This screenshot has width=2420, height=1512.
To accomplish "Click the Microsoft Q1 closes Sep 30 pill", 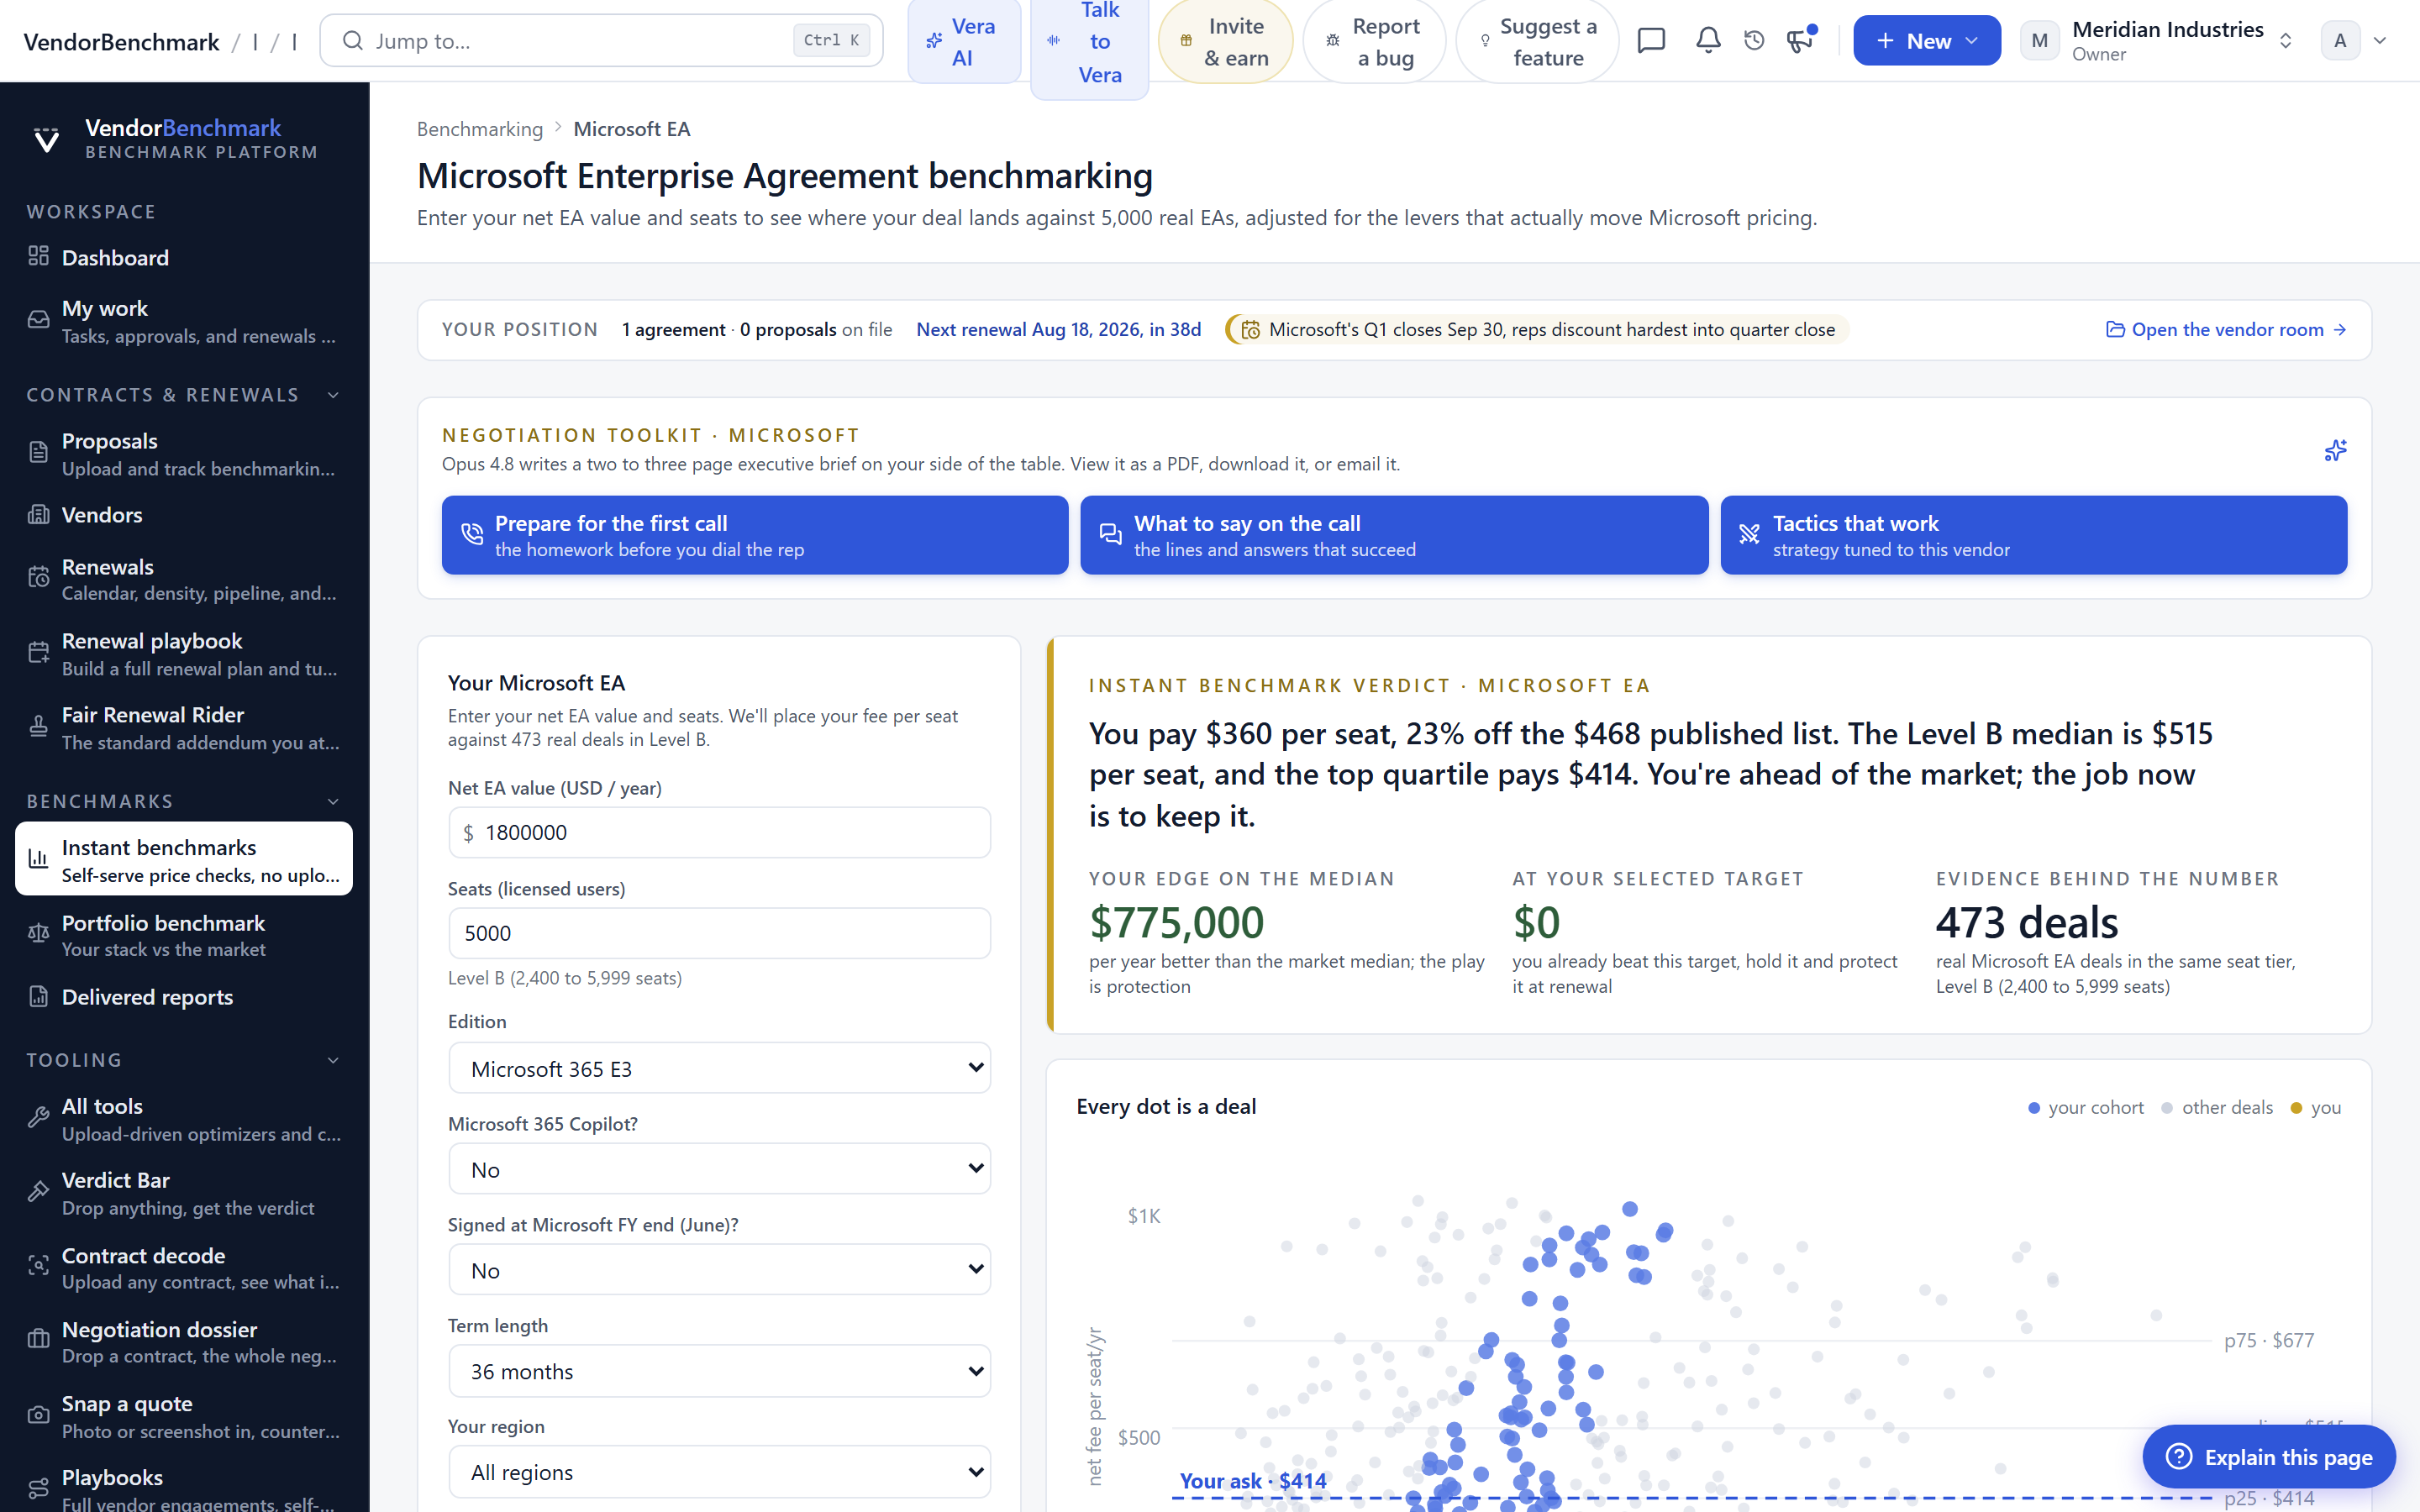I will tap(1537, 330).
